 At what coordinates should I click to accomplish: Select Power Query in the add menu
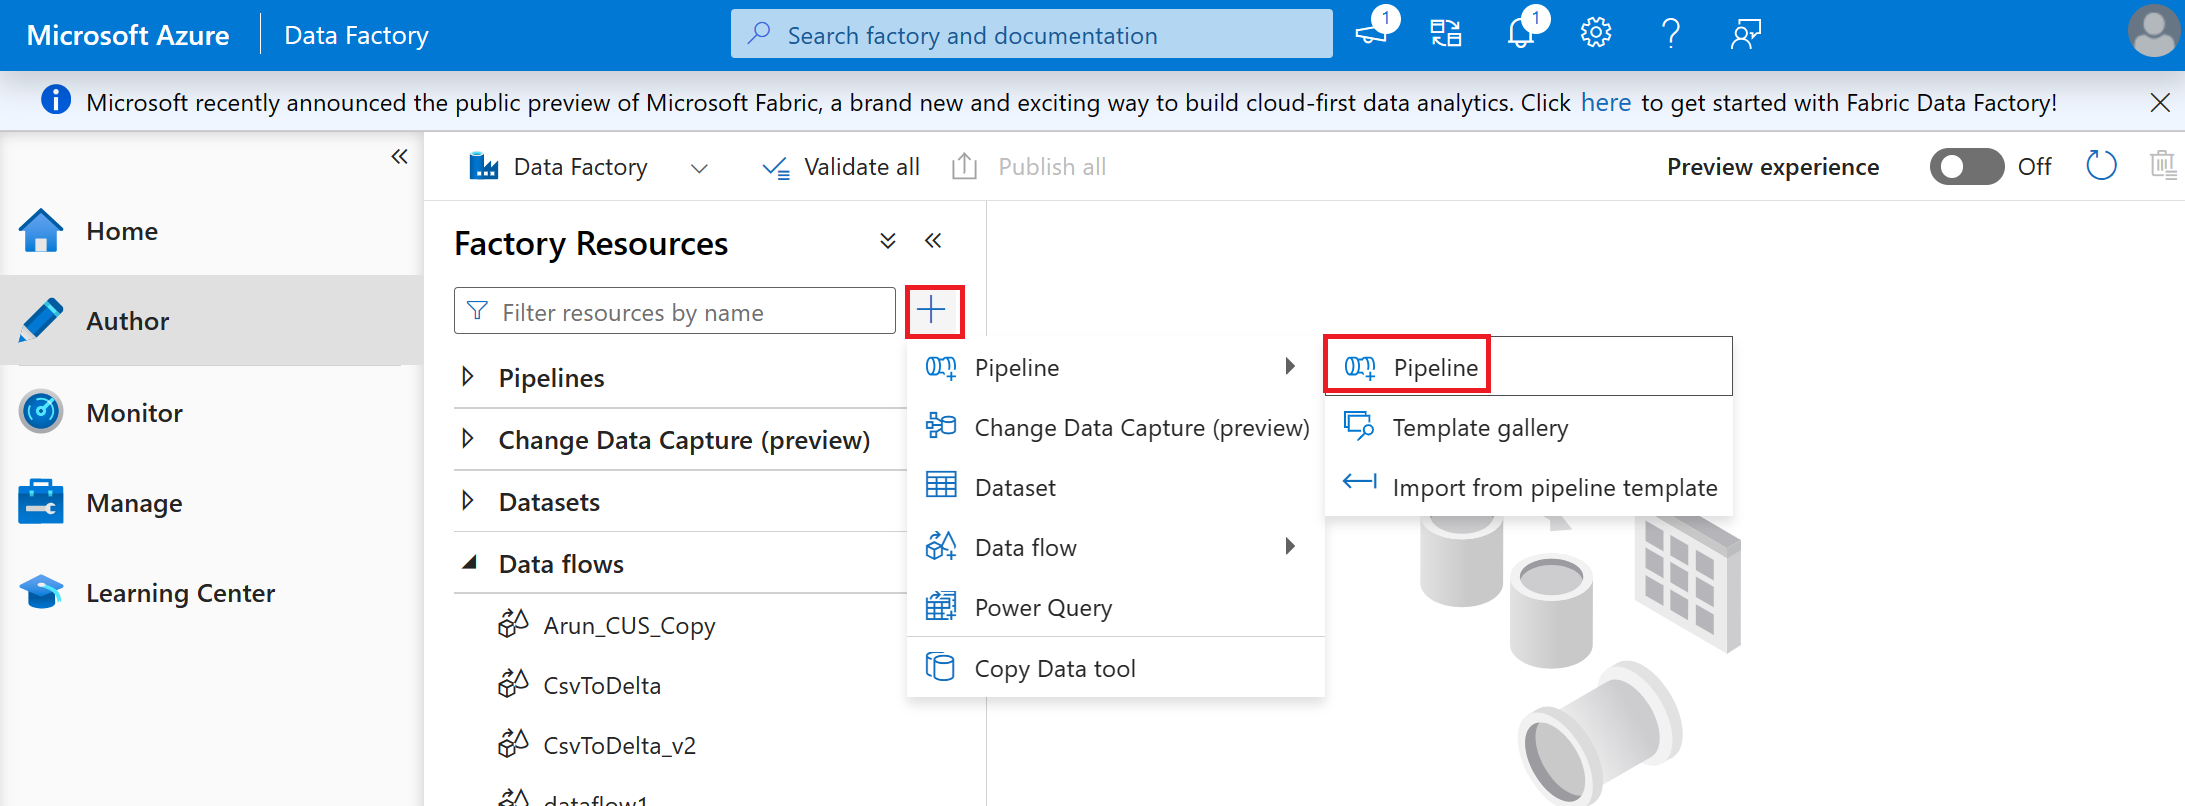pos(1115,607)
